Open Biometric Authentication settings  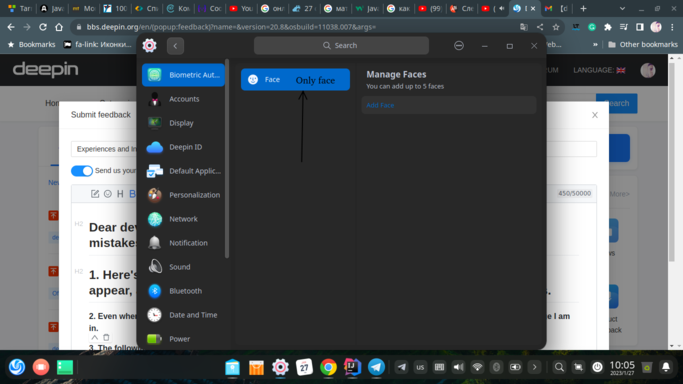[x=183, y=75]
